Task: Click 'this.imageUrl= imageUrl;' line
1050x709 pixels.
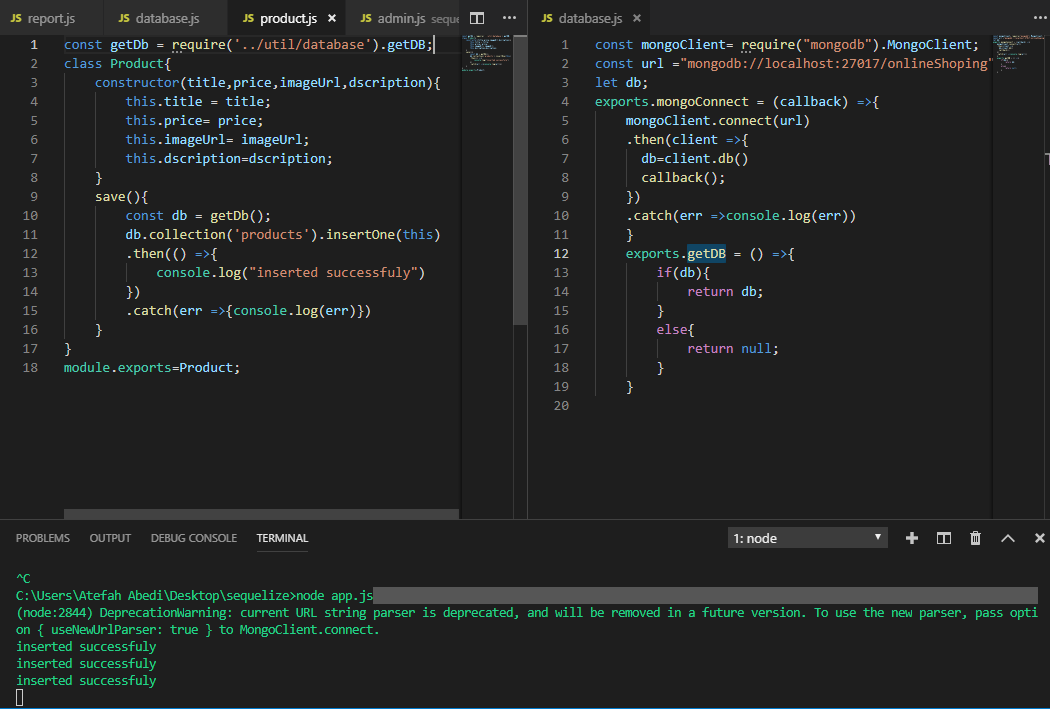Action: tap(217, 139)
